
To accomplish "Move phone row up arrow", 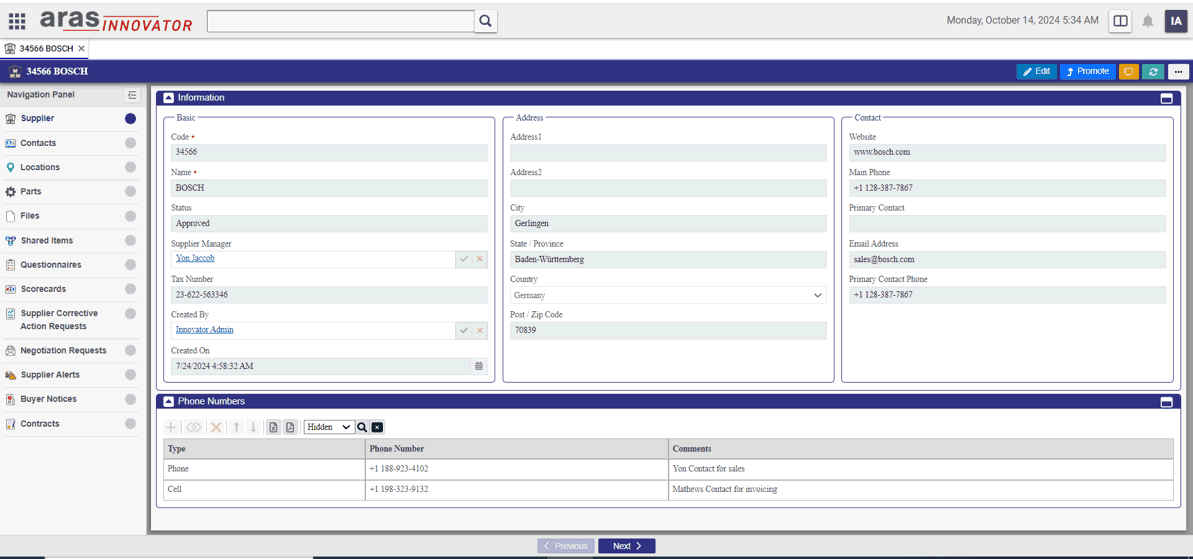I will (237, 427).
